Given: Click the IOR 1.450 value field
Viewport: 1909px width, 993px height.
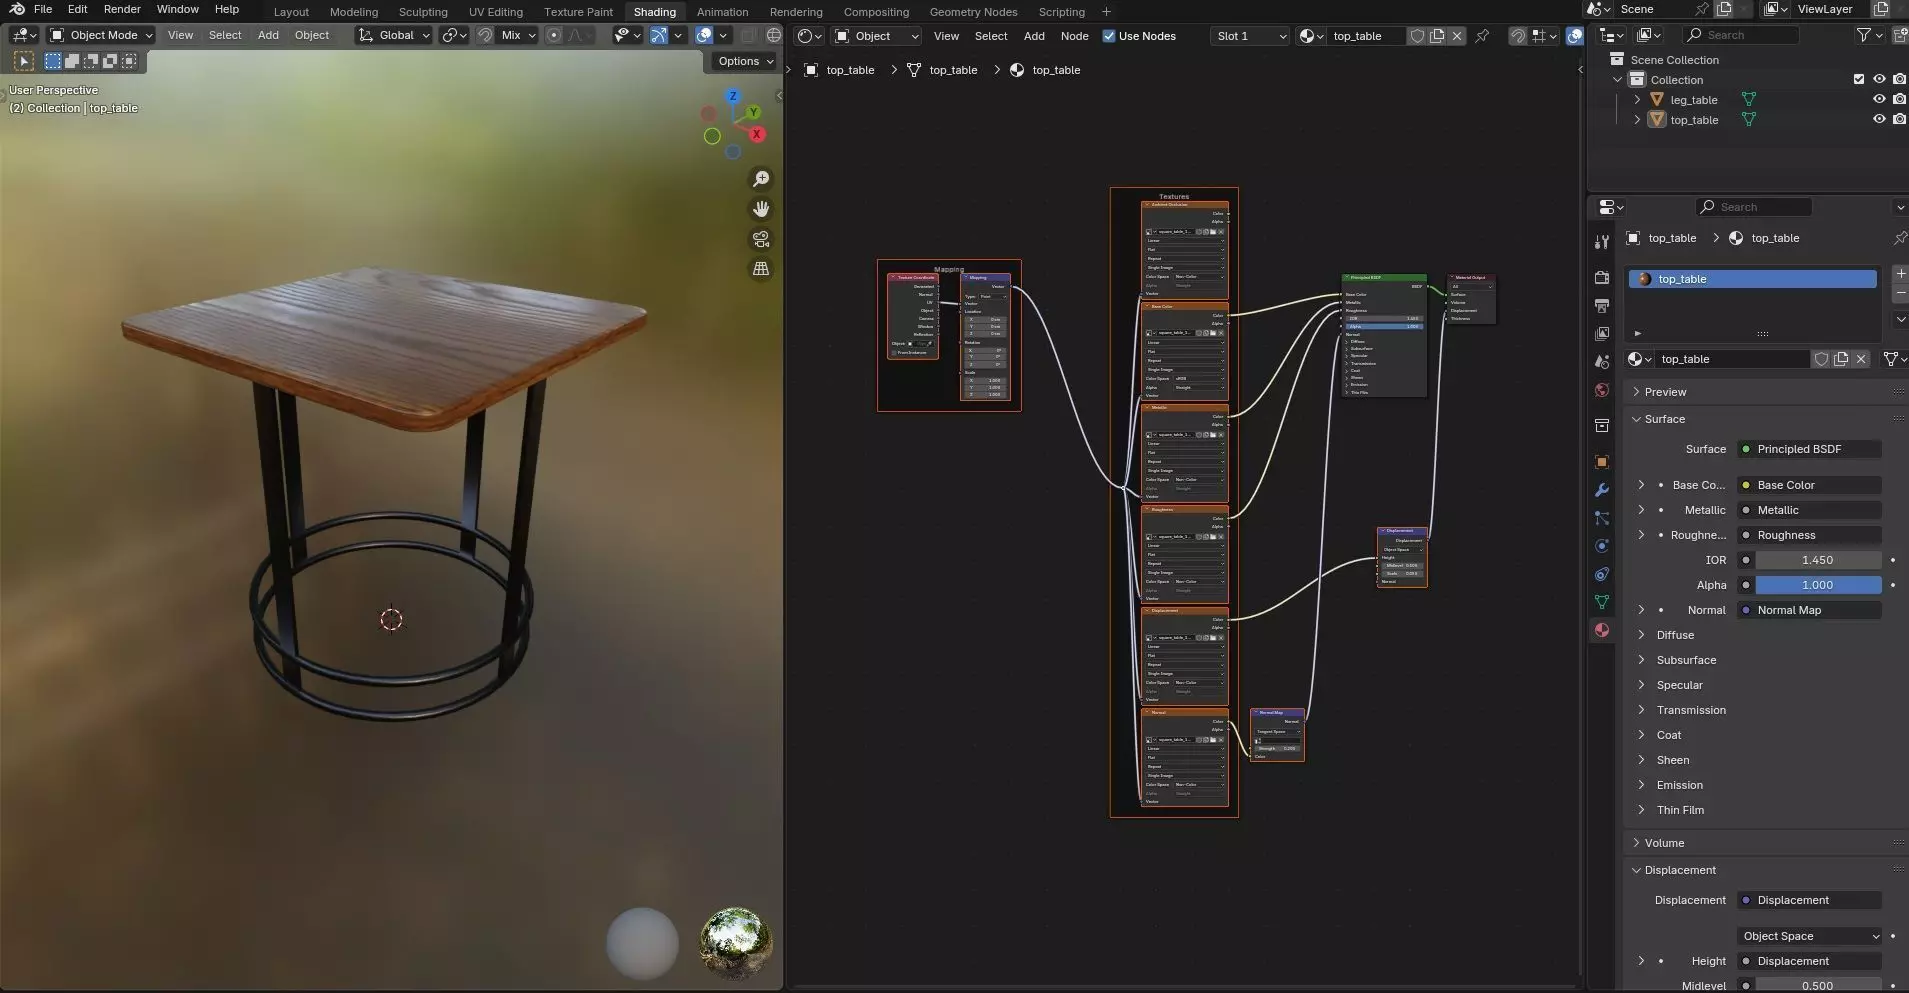Looking at the screenshot, I should click(x=1817, y=560).
